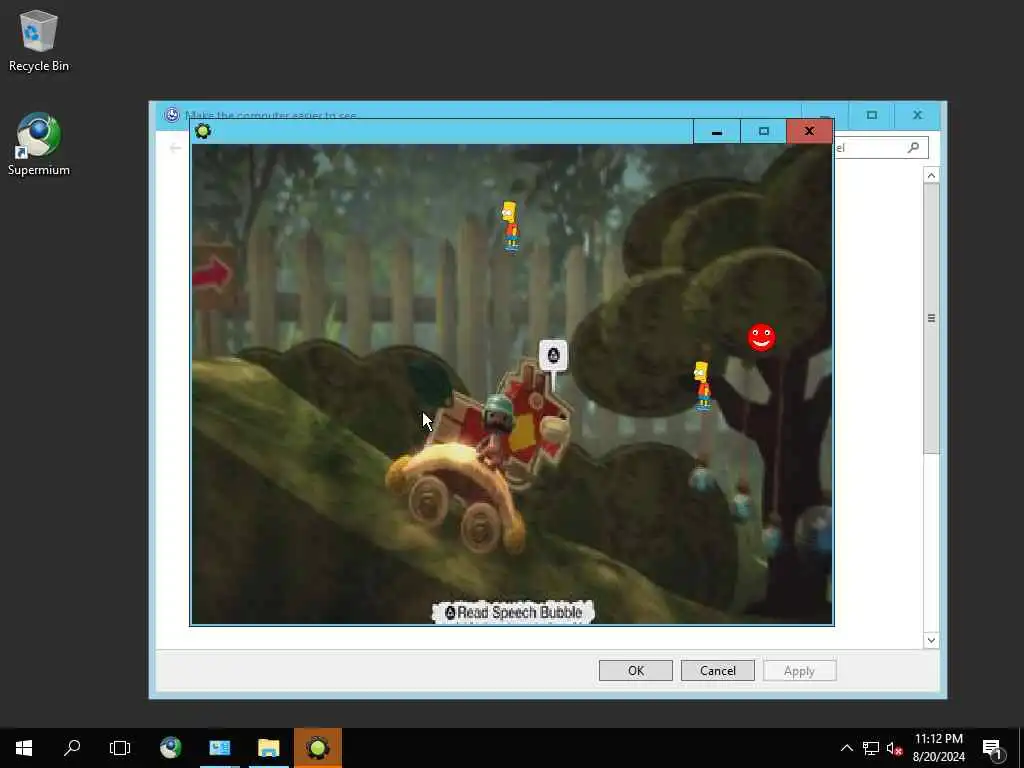Click the red arrow sign in the game

click(x=212, y=274)
